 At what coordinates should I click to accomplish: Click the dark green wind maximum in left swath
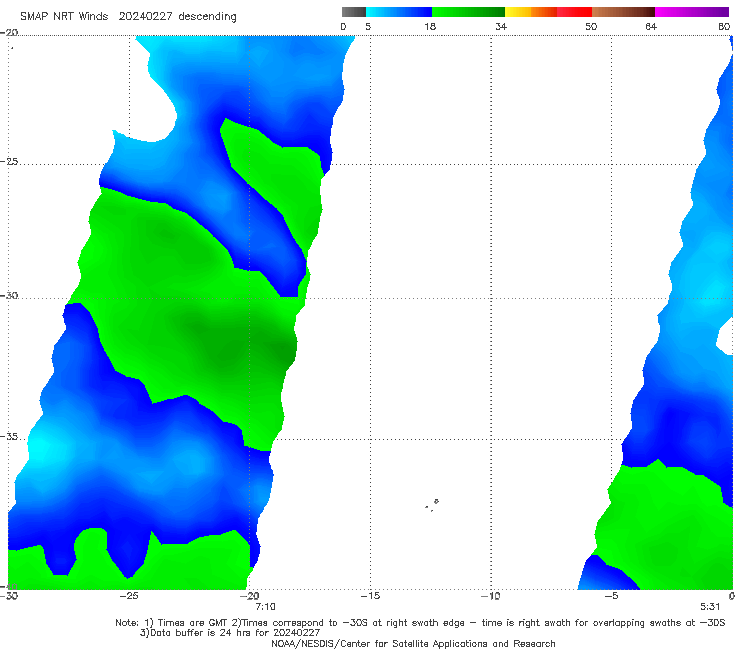point(283,352)
